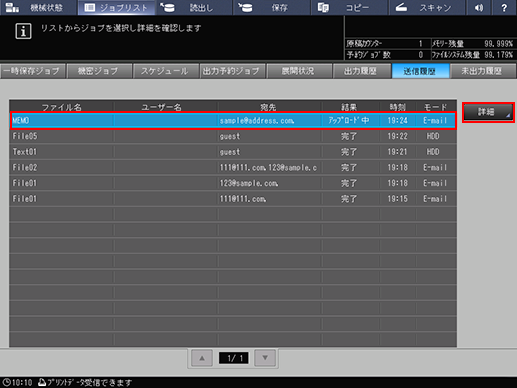Select the File02 job row
Screen dimensions: 517x388
click(x=233, y=167)
